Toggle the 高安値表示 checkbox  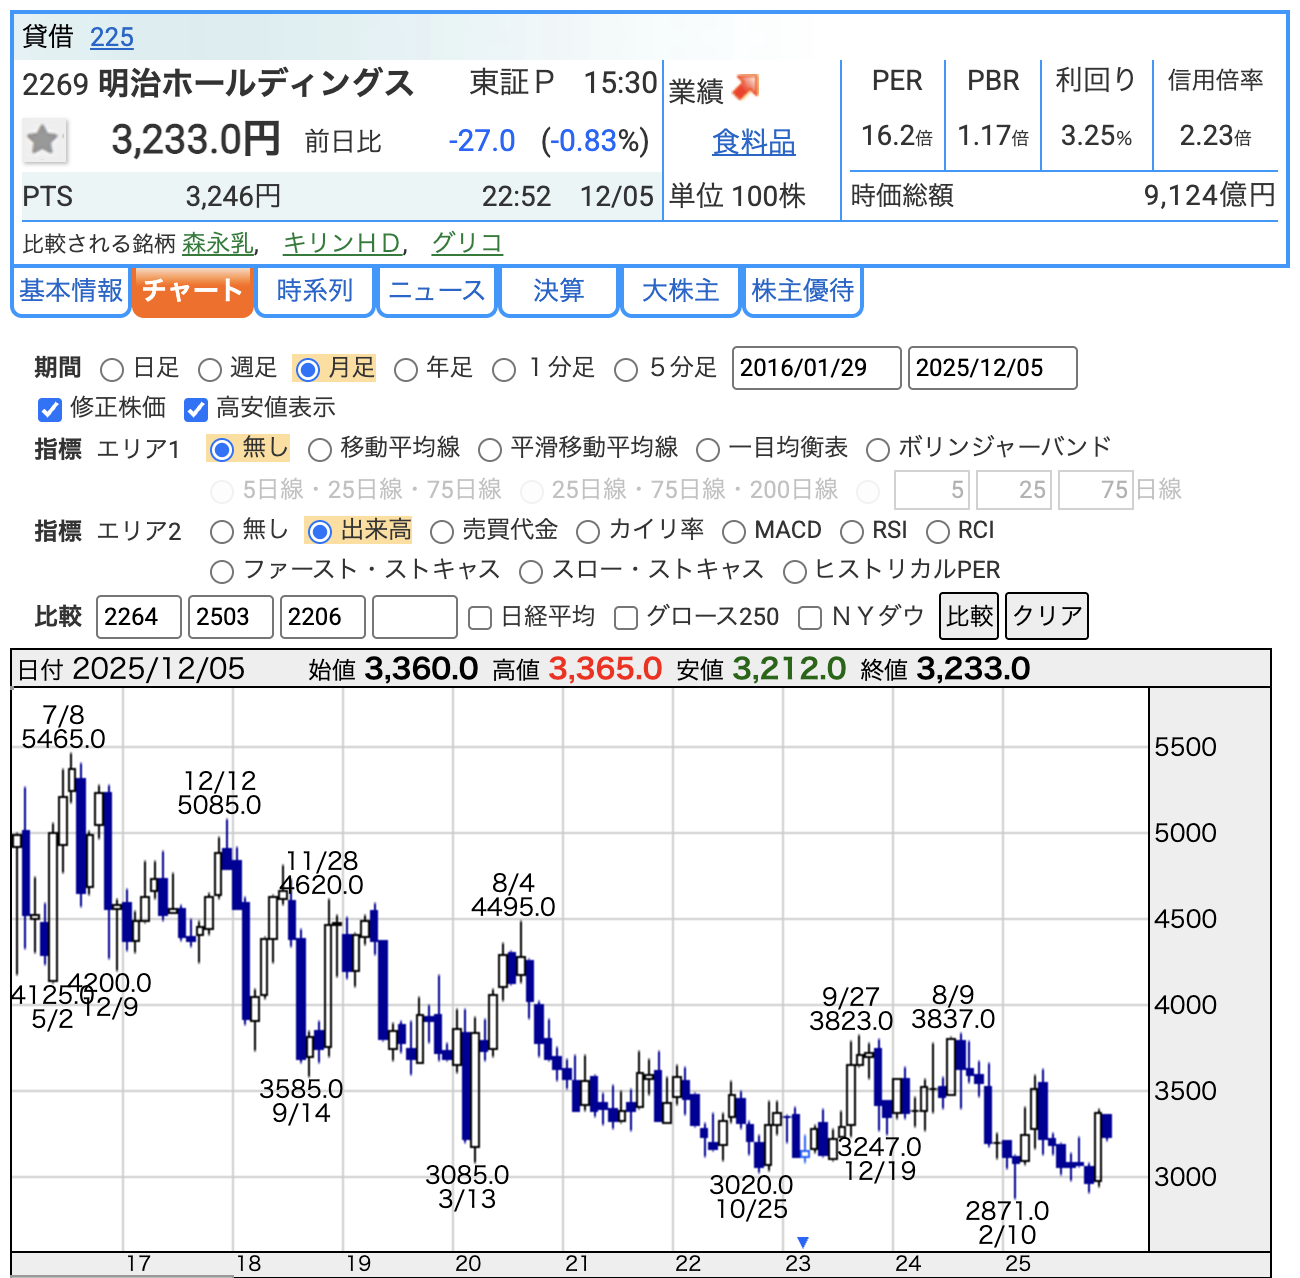point(196,409)
